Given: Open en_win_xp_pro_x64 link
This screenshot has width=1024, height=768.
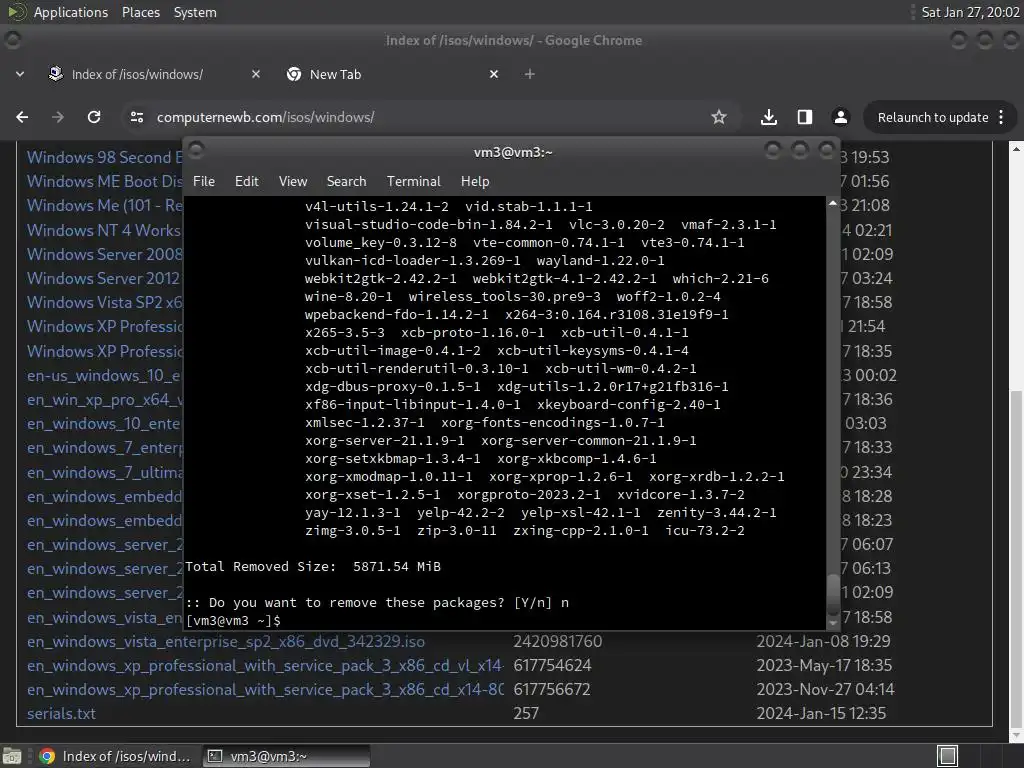Looking at the screenshot, I should point(104,399).
